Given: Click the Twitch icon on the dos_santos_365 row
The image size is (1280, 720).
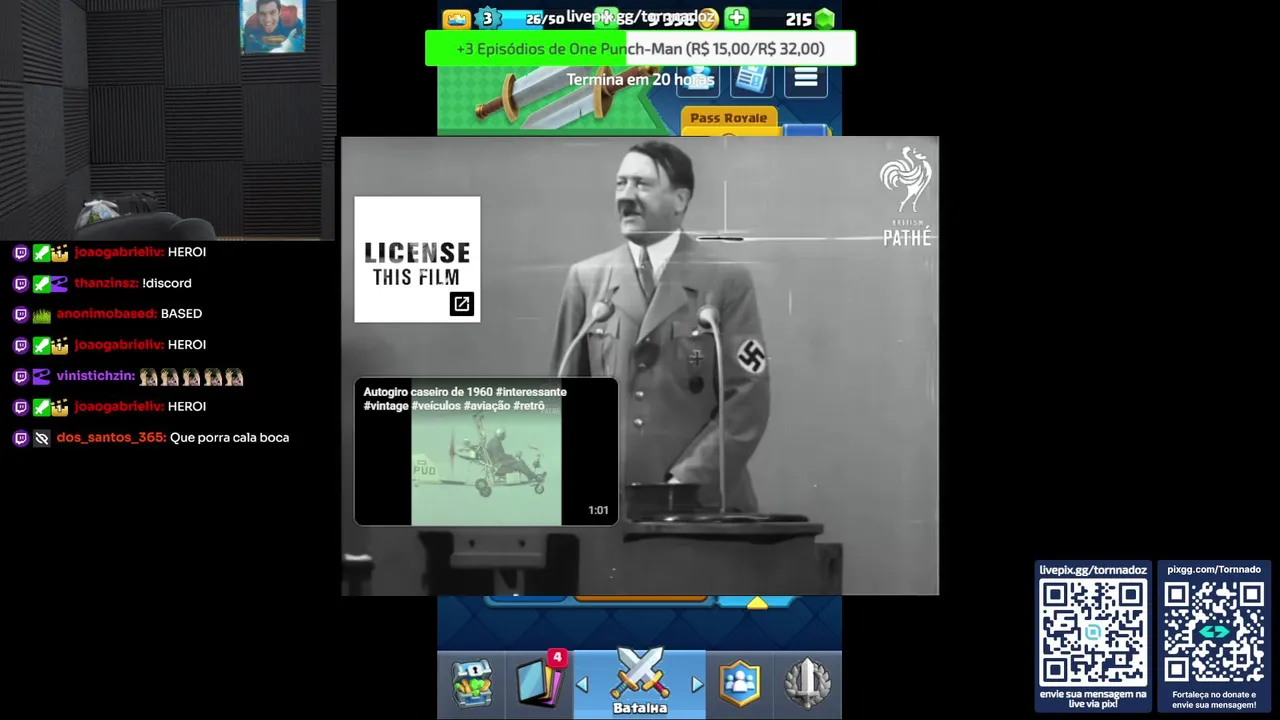Looking at the screenshot, I should click(x=20, y=438).
